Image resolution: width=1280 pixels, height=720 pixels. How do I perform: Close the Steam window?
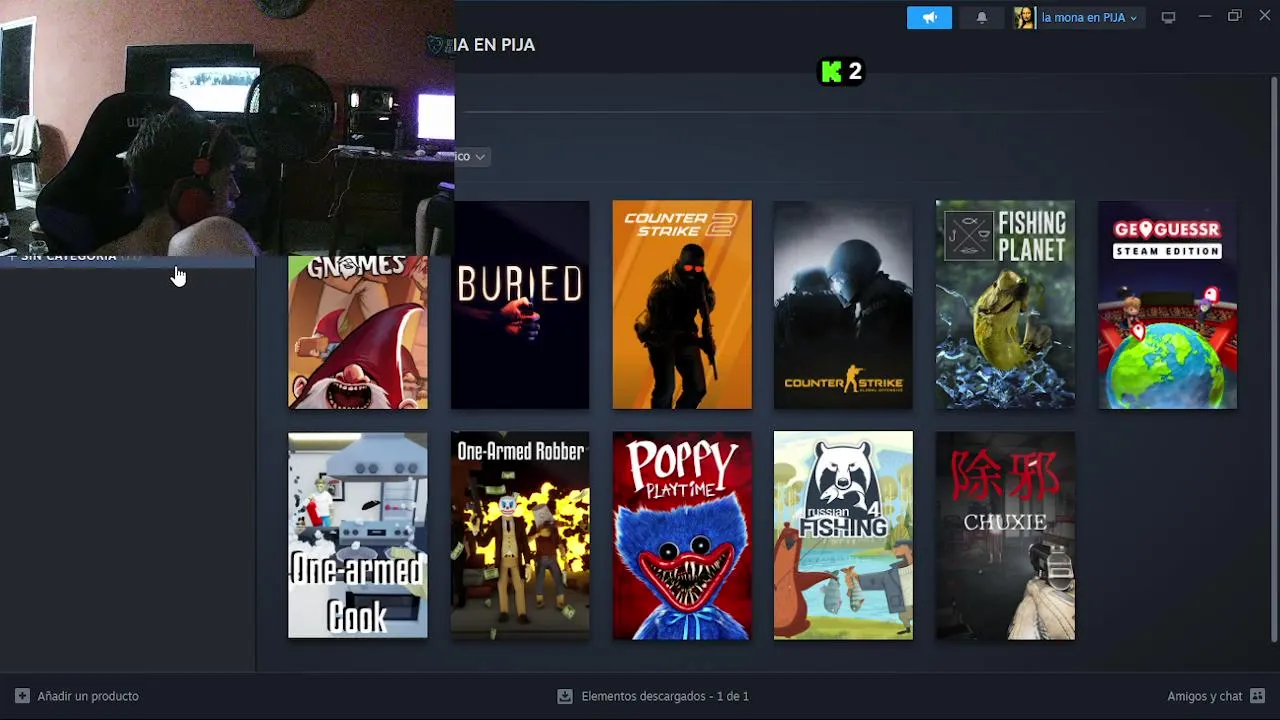coord(1264,16)
